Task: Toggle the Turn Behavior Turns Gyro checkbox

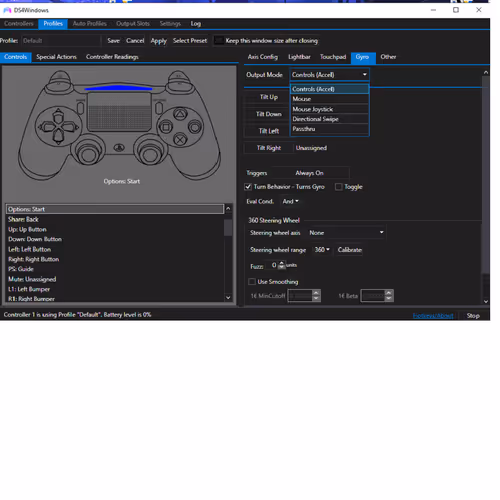Action: [x=248, y=187]
